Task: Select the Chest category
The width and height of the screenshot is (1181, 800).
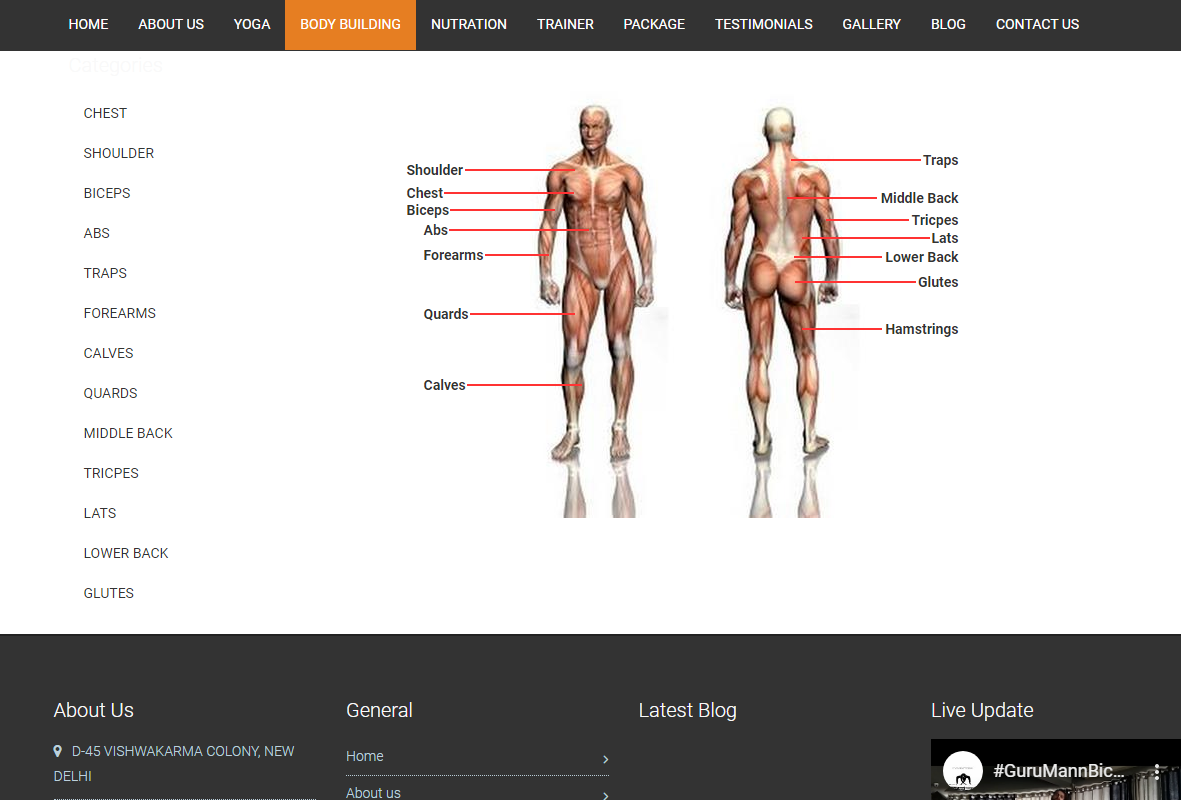Action: [x=105, y=113]
